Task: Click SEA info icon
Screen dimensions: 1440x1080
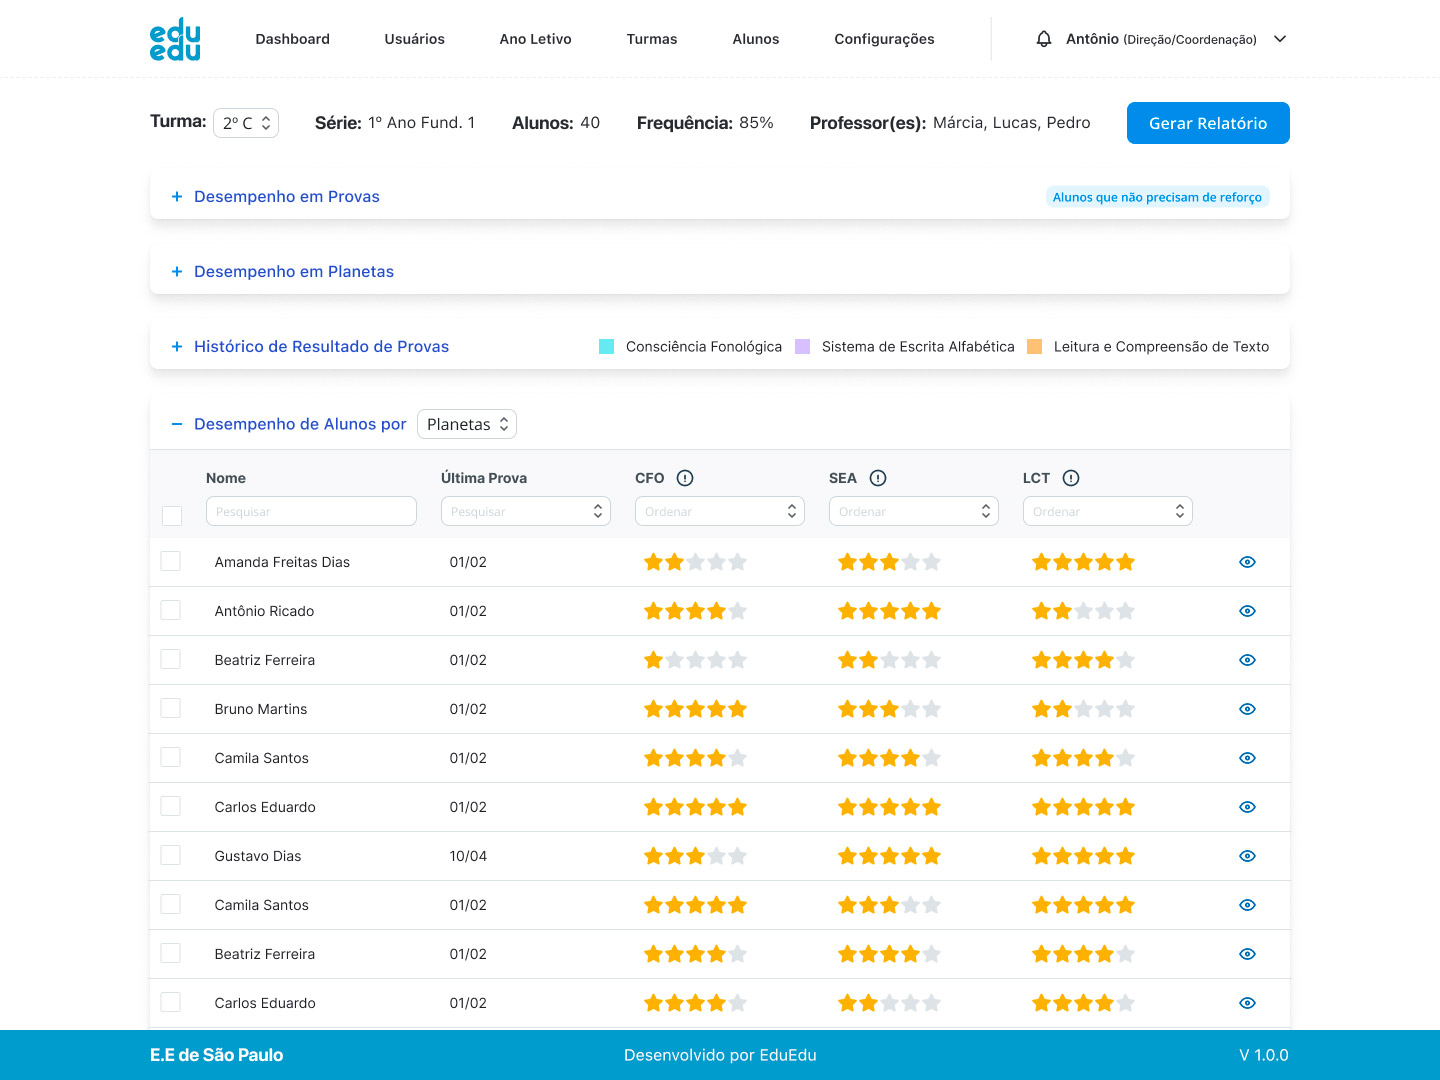Action: (x=878, y=478)
